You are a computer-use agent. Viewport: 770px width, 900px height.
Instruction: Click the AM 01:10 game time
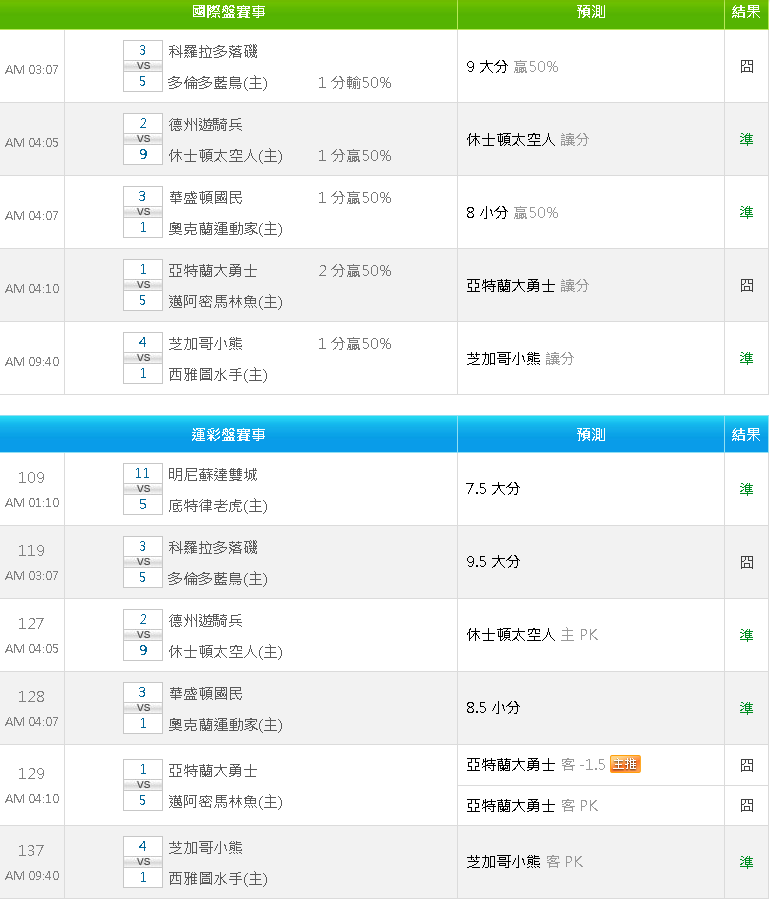(32, 502)
